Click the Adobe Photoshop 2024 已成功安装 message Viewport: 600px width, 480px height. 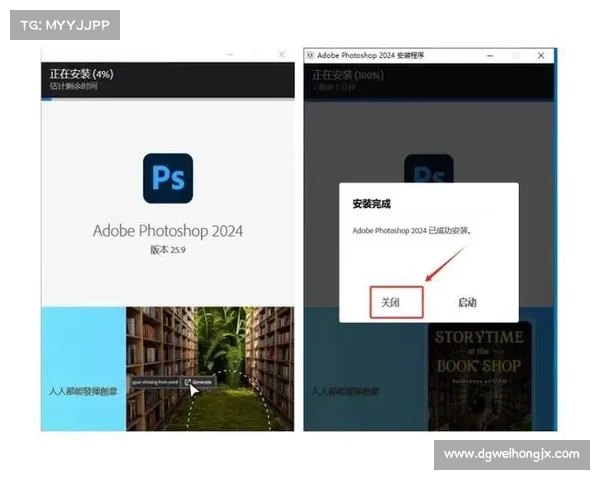point(412,230)
